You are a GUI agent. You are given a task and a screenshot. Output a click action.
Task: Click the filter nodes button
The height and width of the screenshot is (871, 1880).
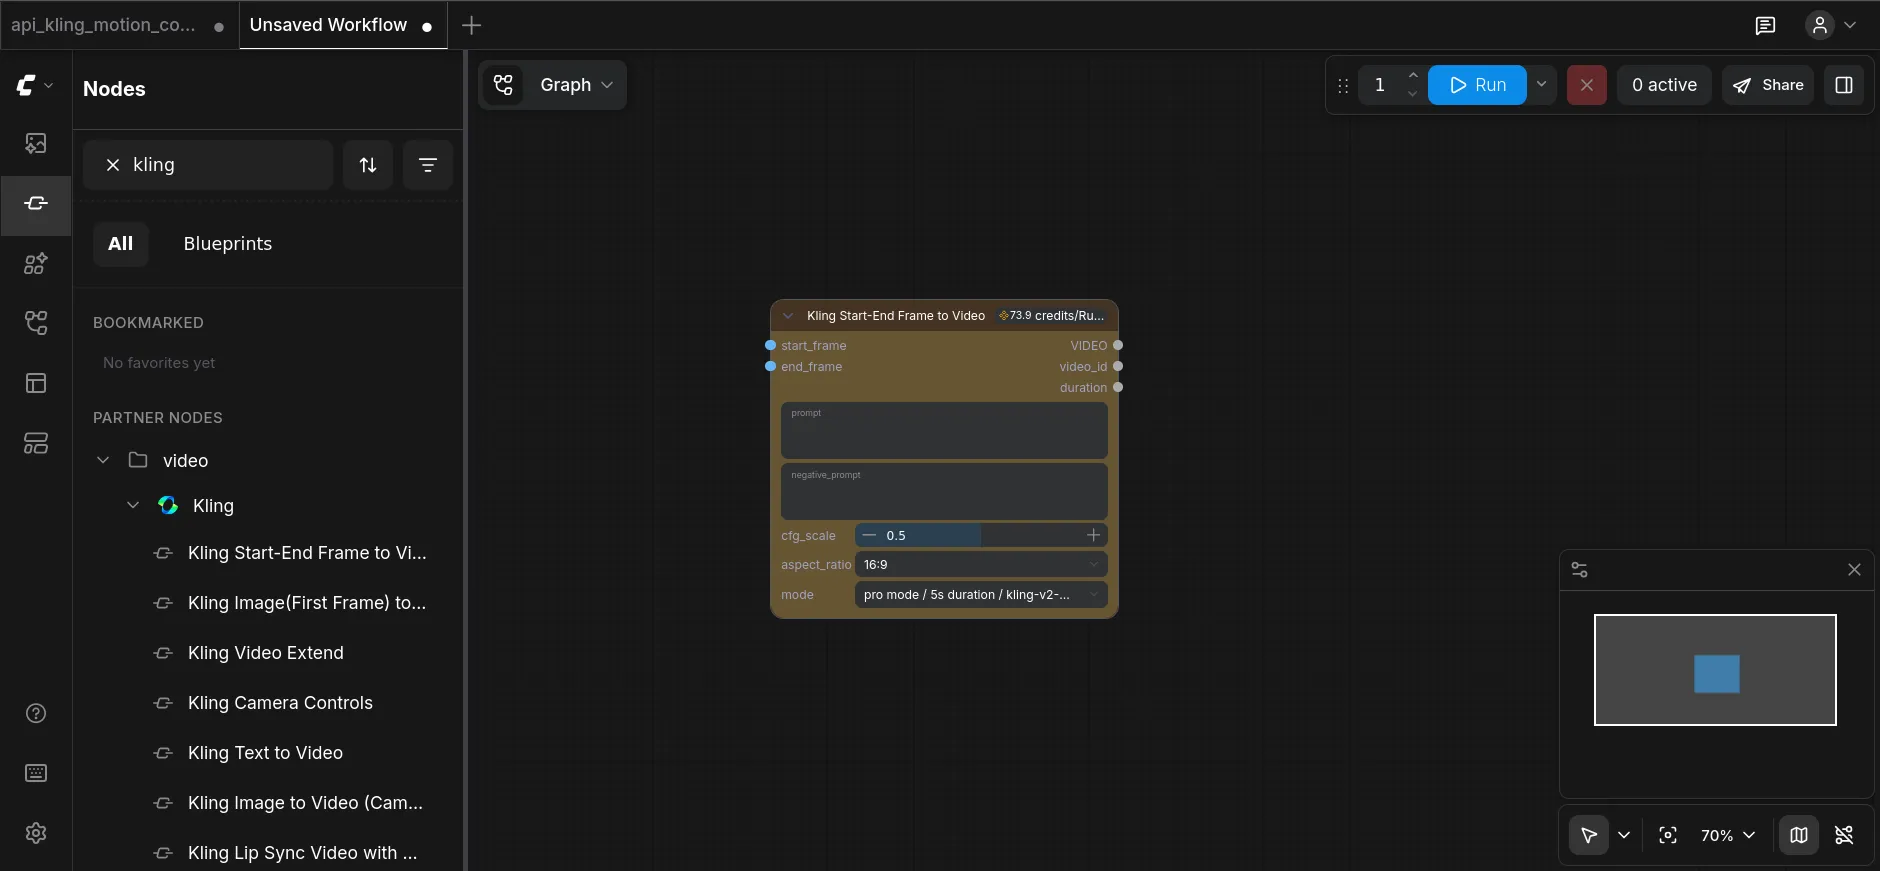428,165
